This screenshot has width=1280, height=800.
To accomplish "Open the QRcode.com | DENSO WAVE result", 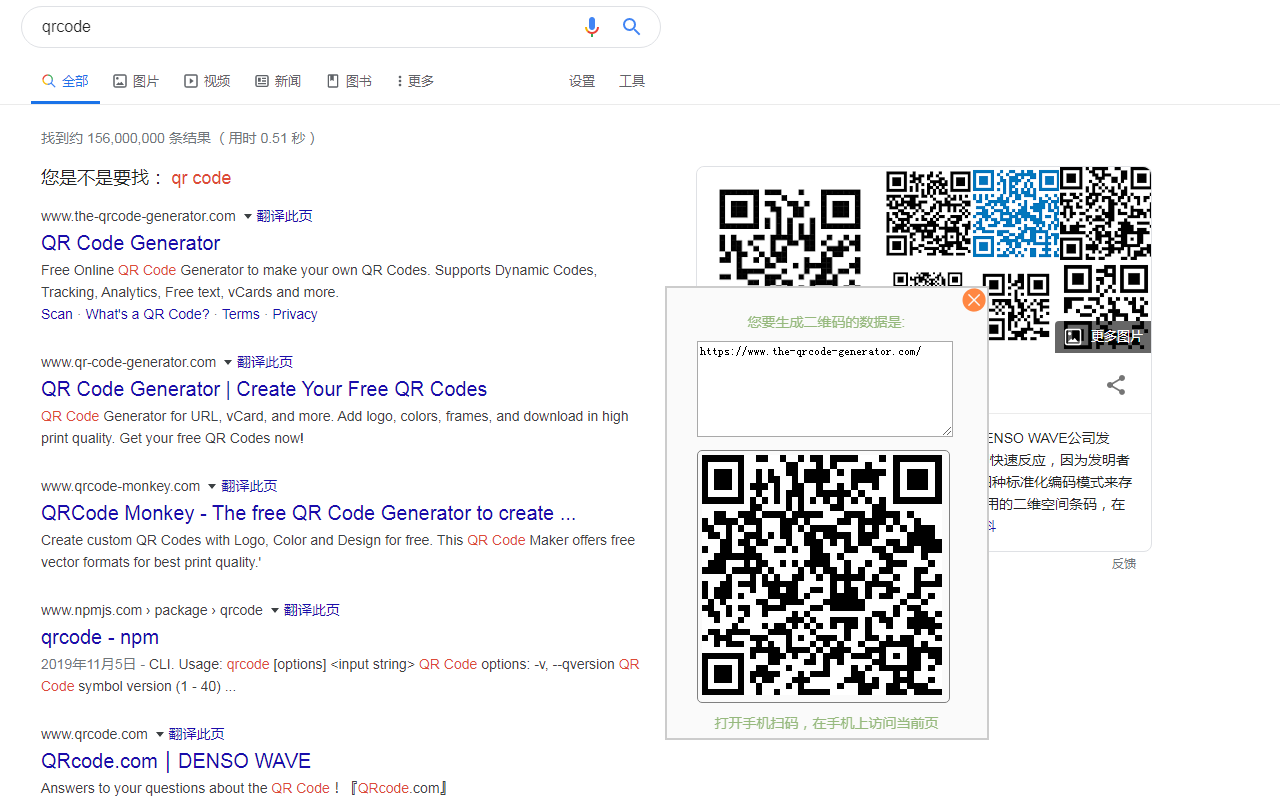I will click(x=176, y=761).
